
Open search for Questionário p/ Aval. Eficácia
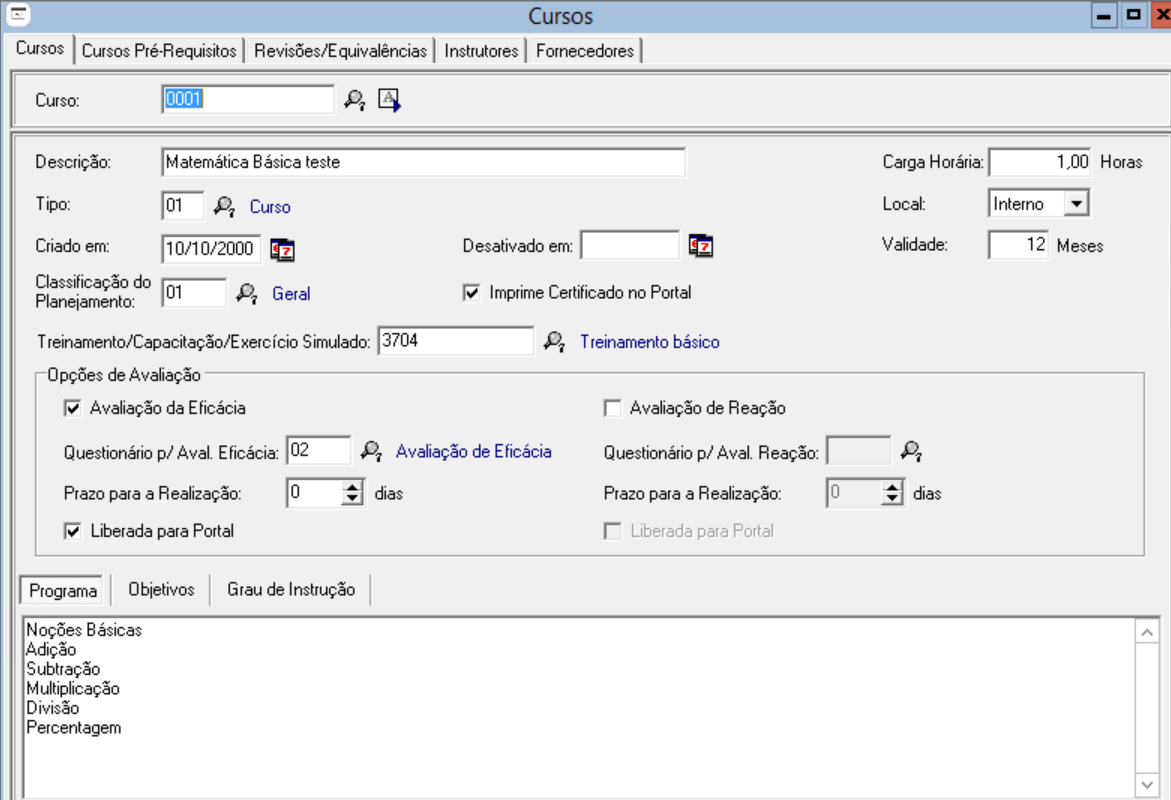pyautogui.click(x=371, y=452)
